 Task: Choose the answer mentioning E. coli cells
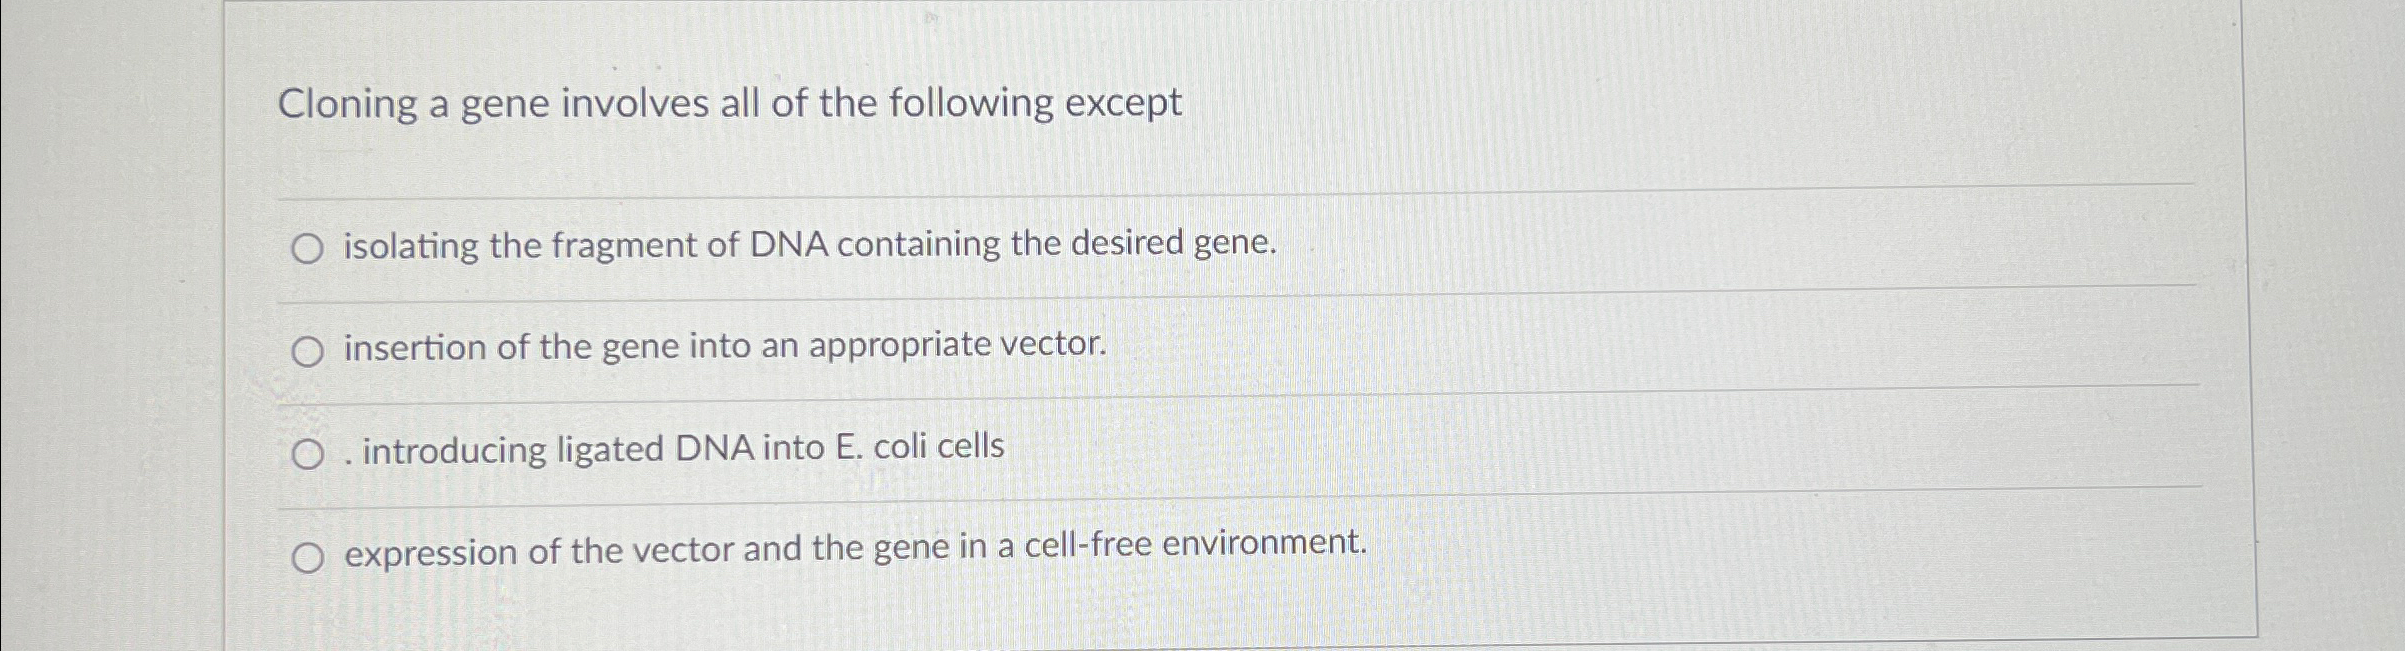tap(672, 449)
